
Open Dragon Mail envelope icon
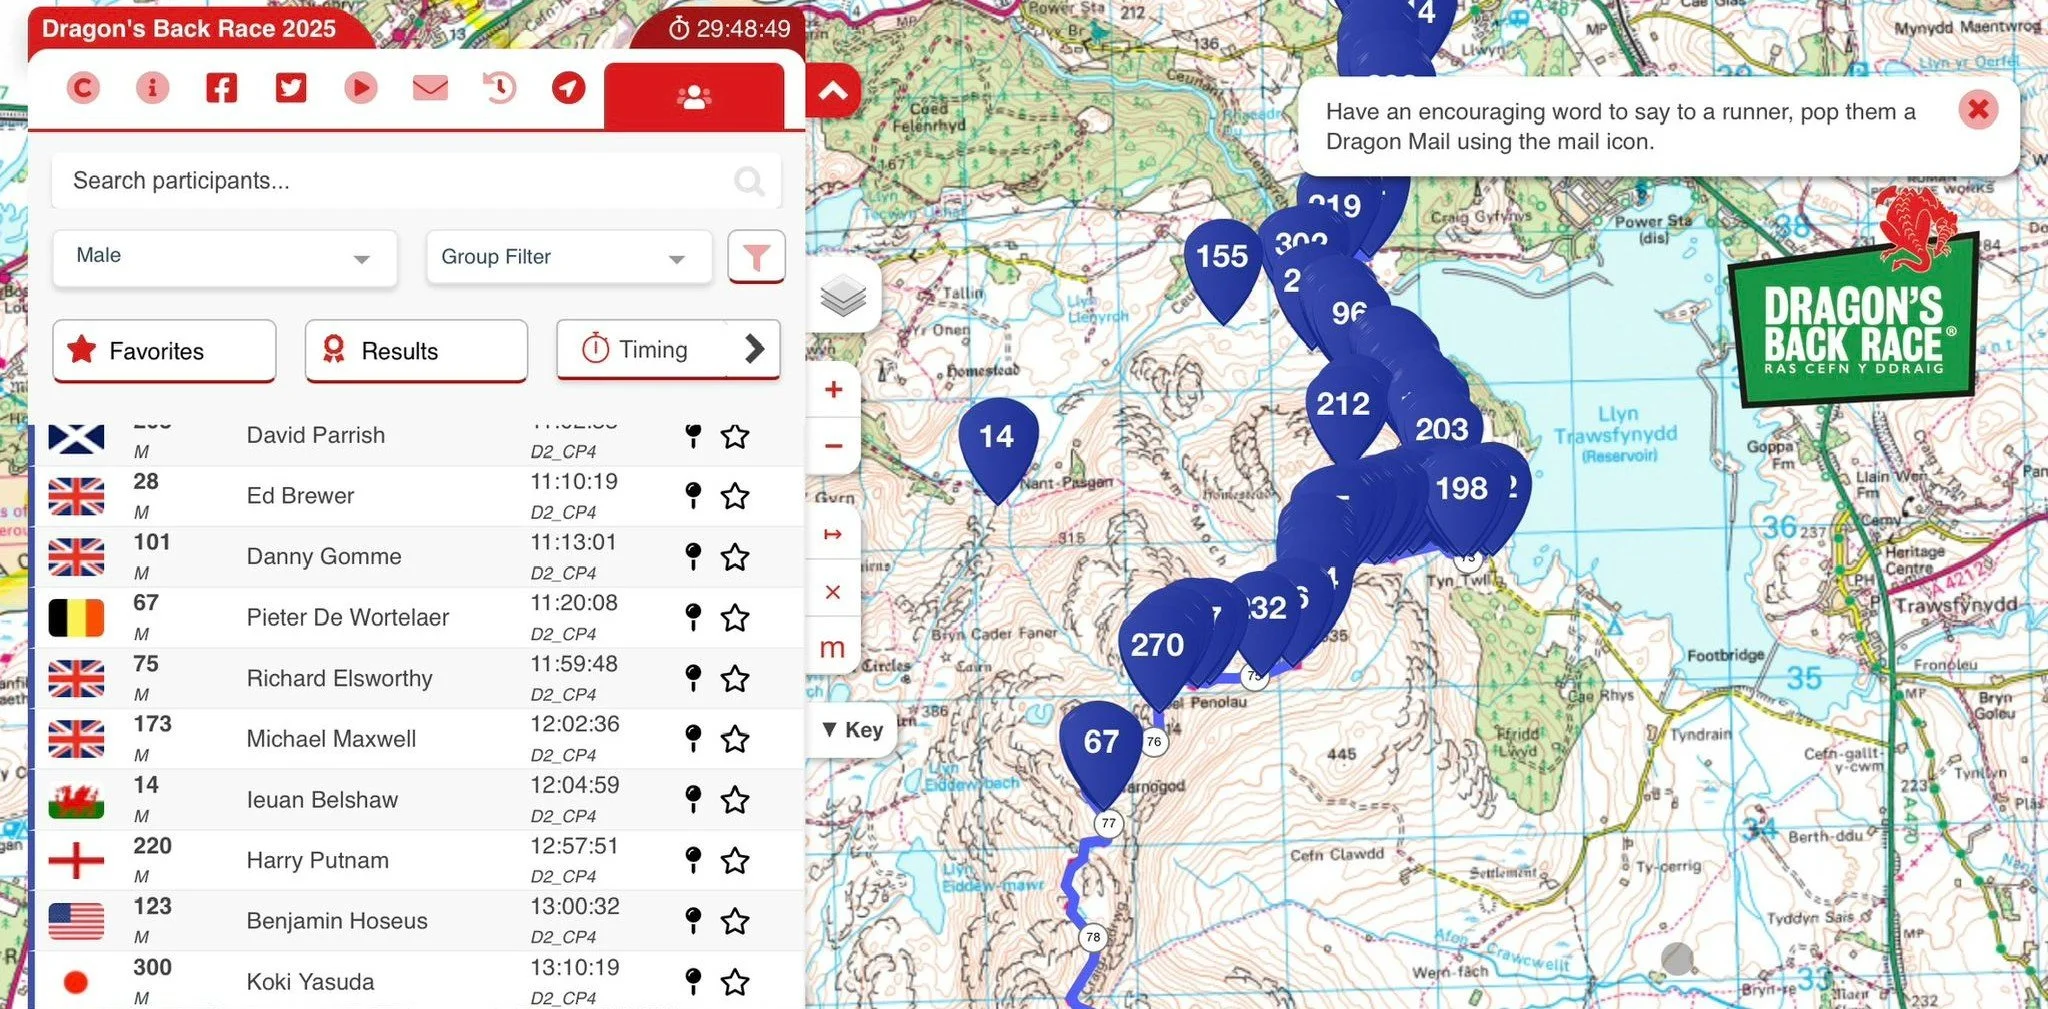pos(430,88)
